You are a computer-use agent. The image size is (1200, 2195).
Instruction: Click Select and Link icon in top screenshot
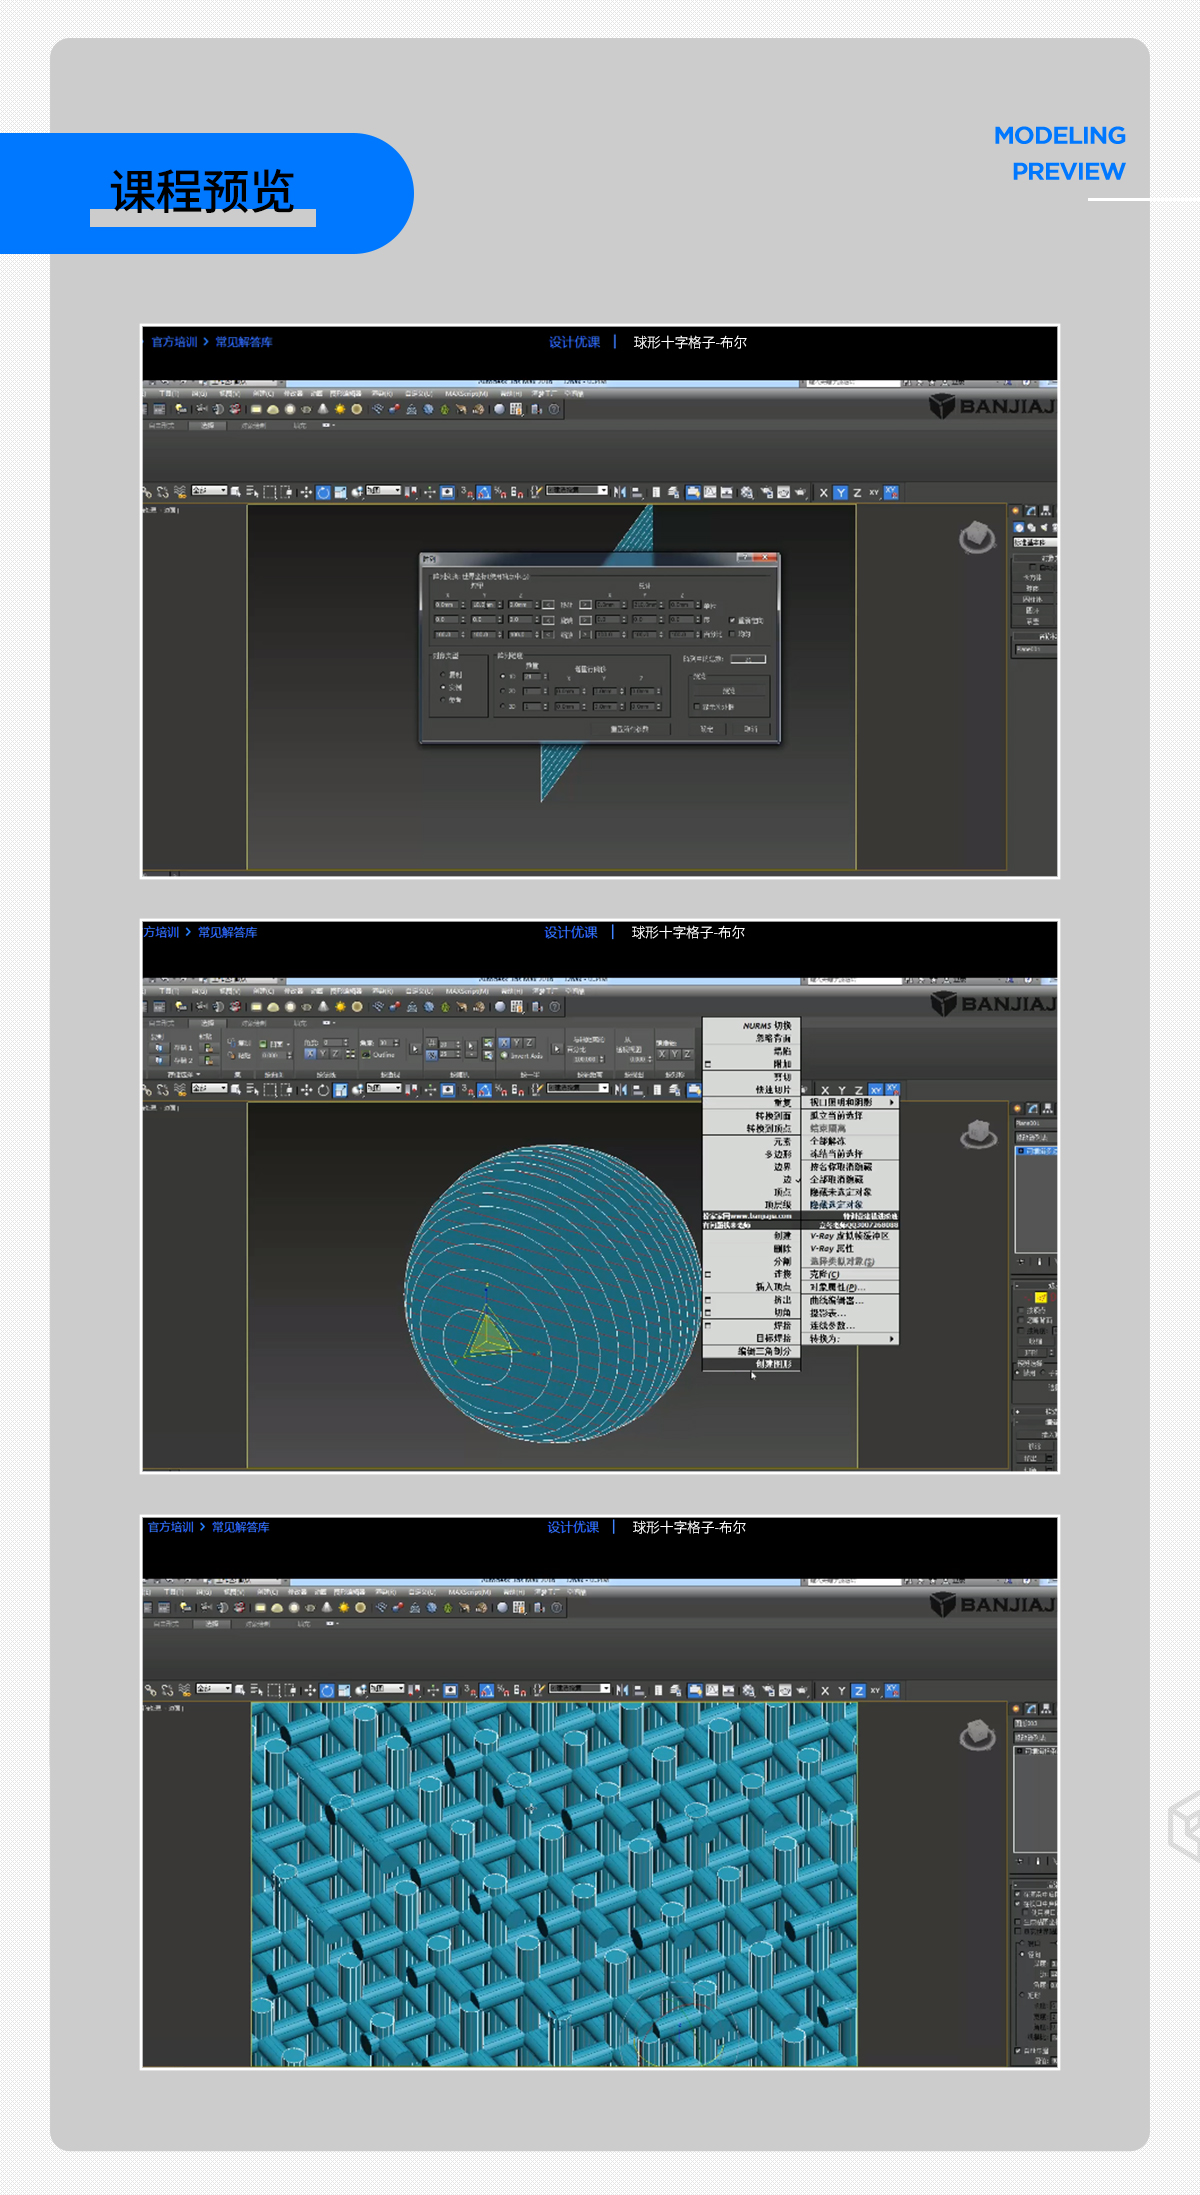click(x=147, y=492)
